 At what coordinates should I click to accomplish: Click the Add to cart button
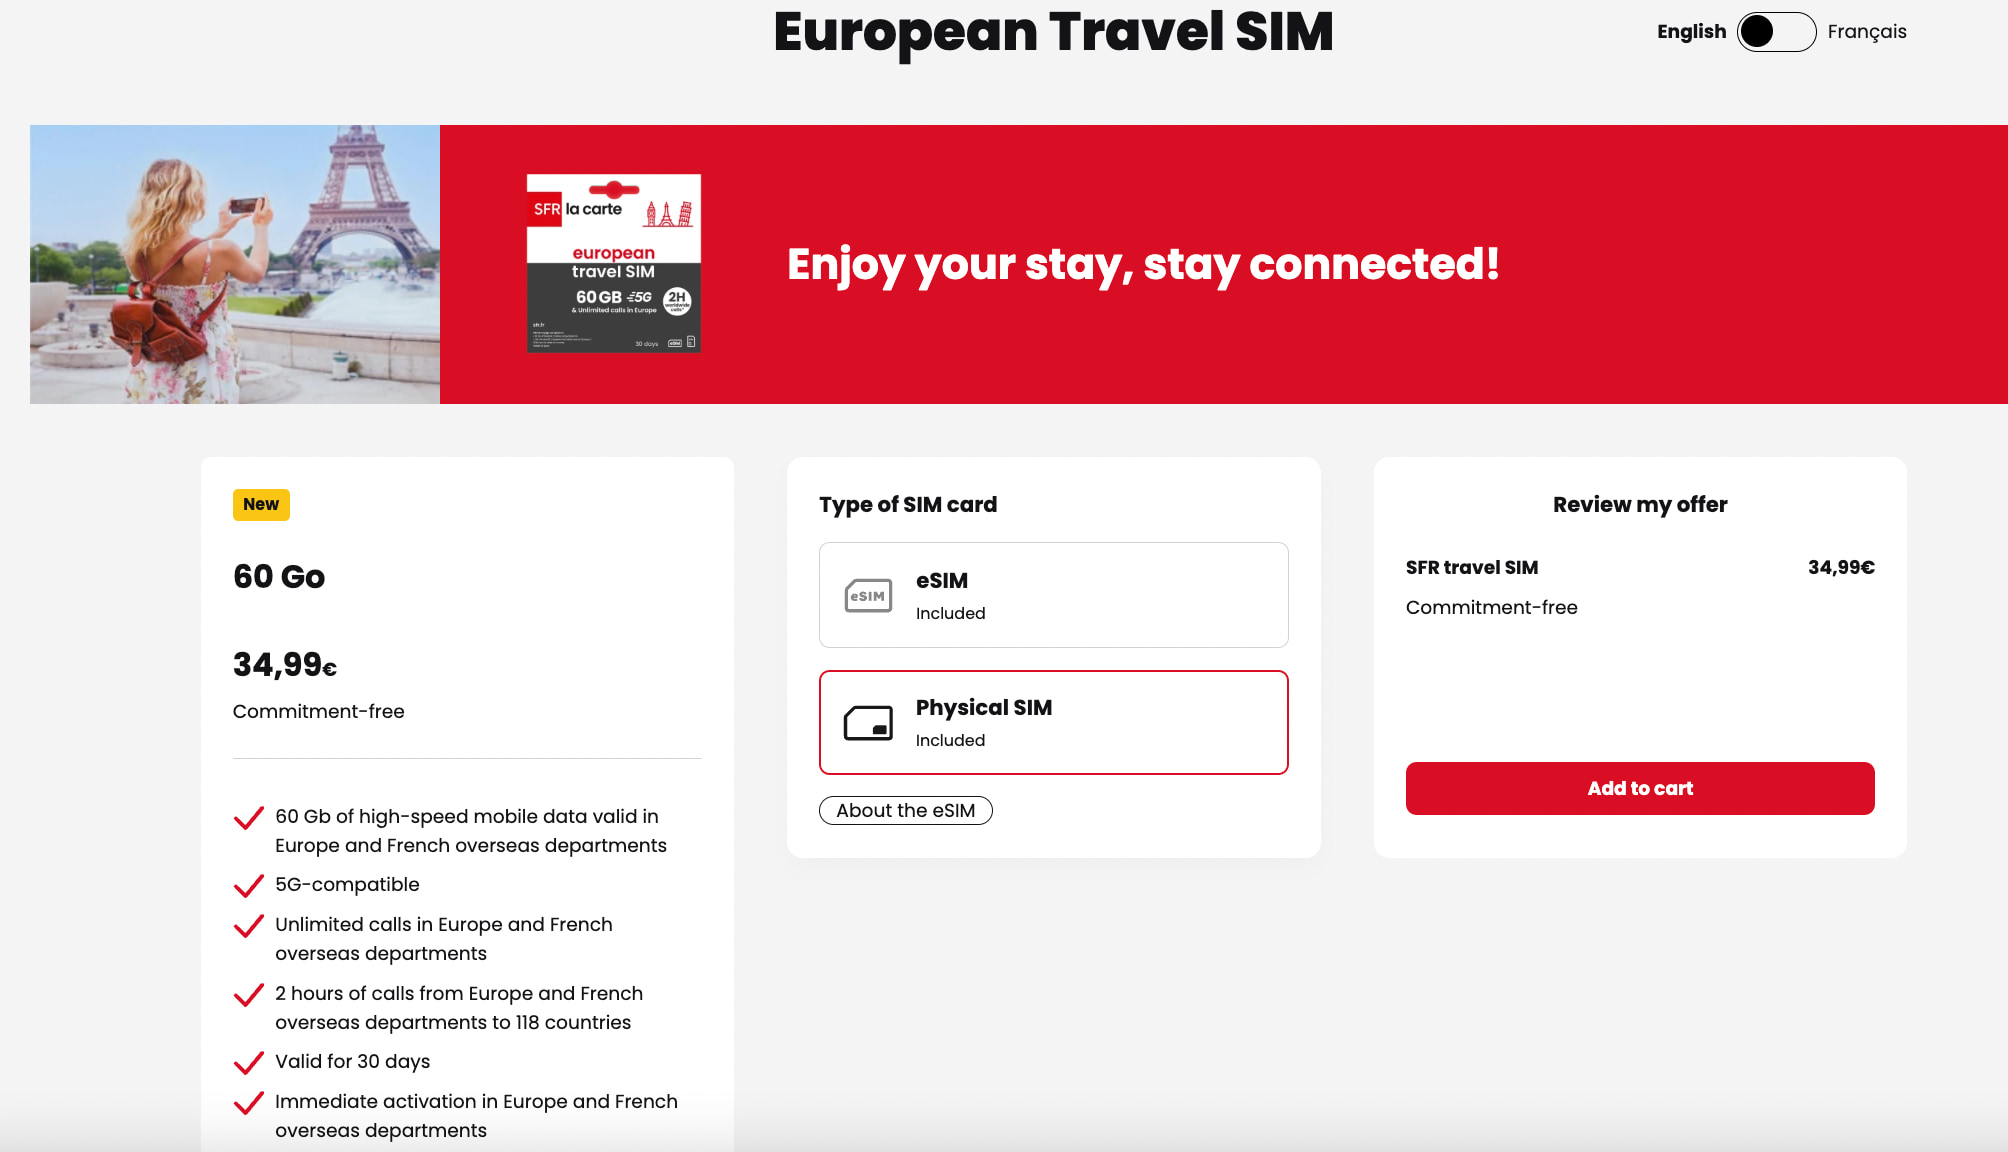[1639, 788]
